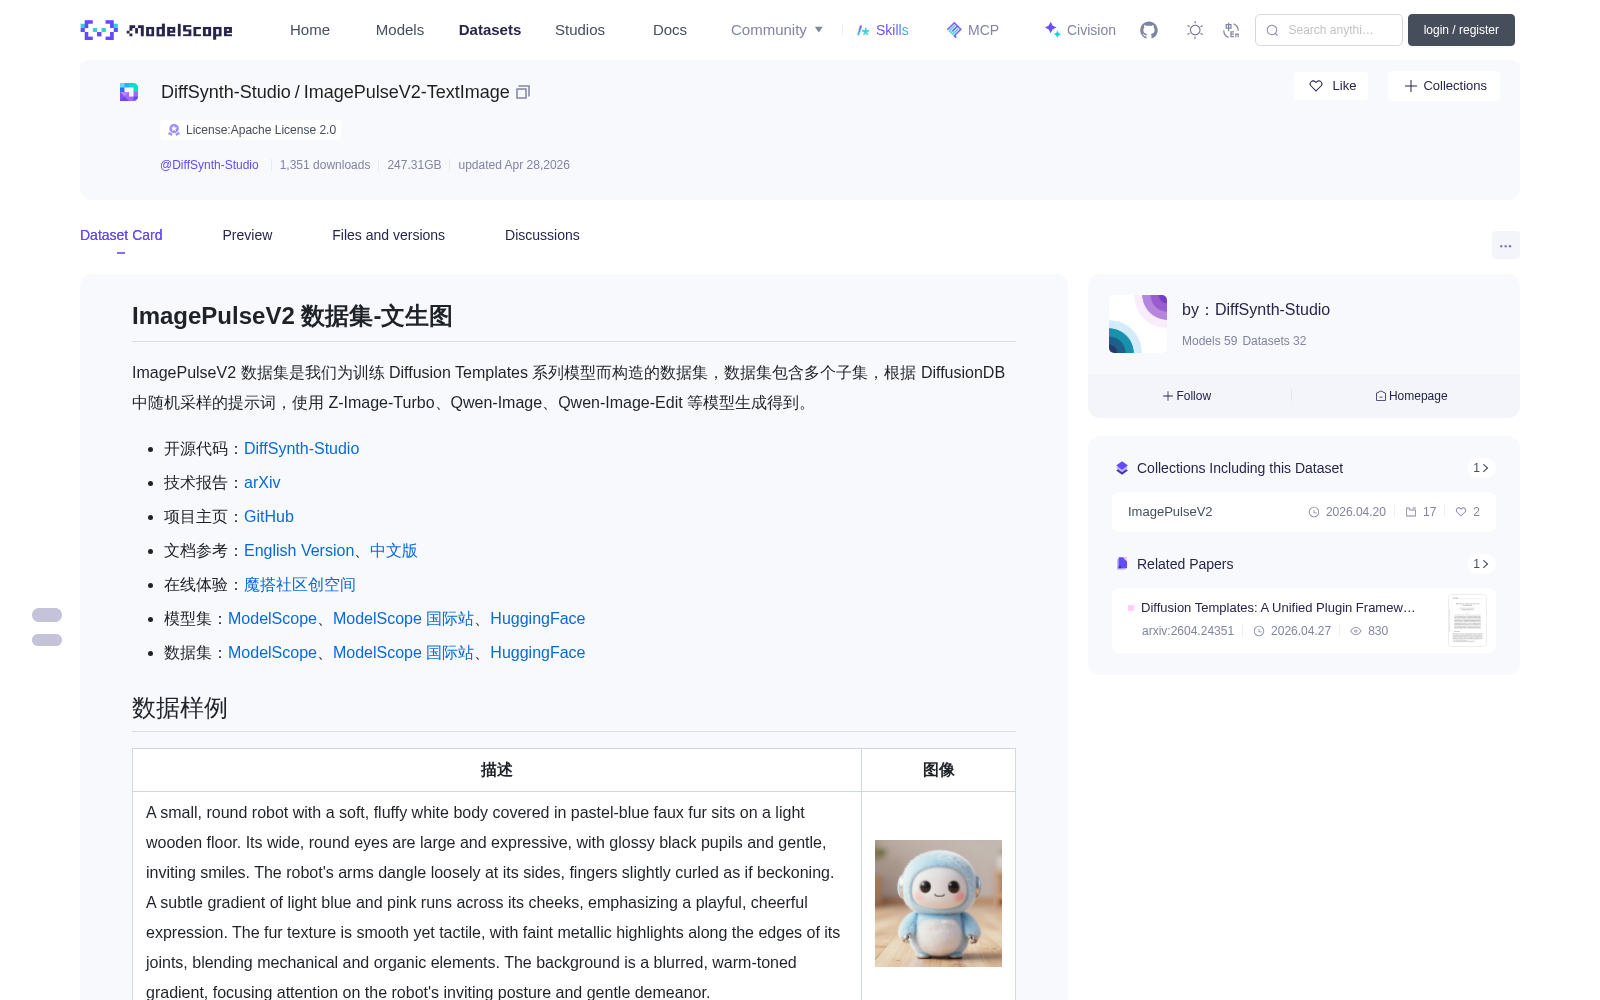
Task: Open ModelScope link in 数据集 row
Action: point(272,653)
